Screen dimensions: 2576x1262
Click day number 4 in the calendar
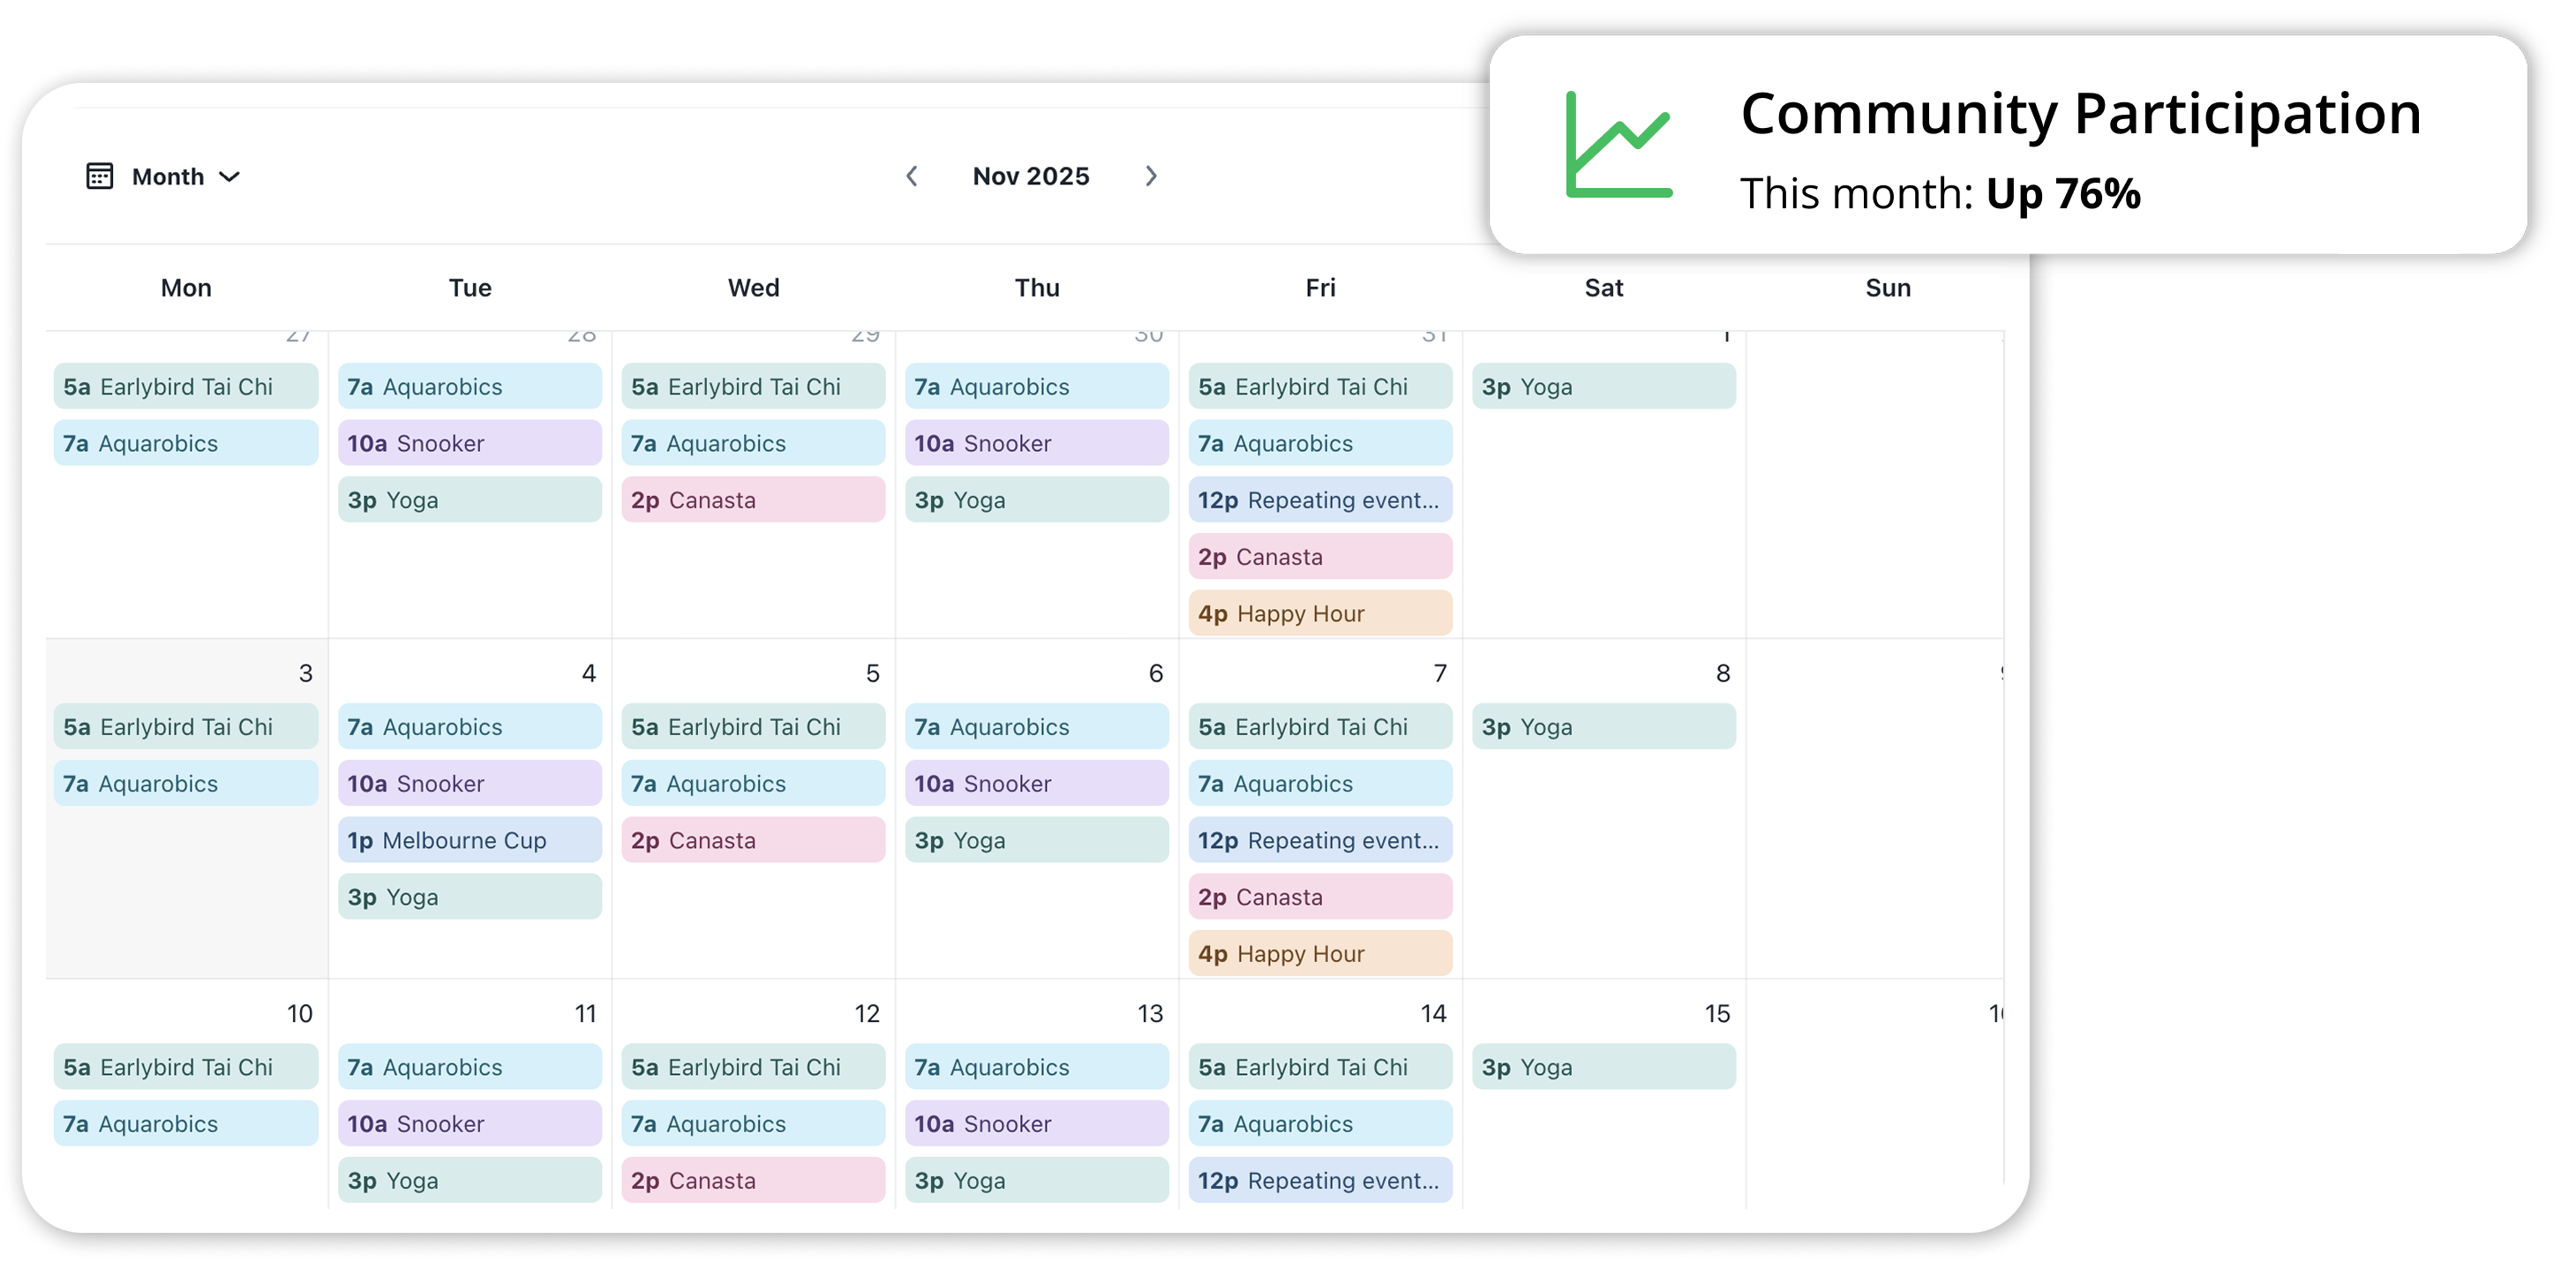[x=588, y=673]
